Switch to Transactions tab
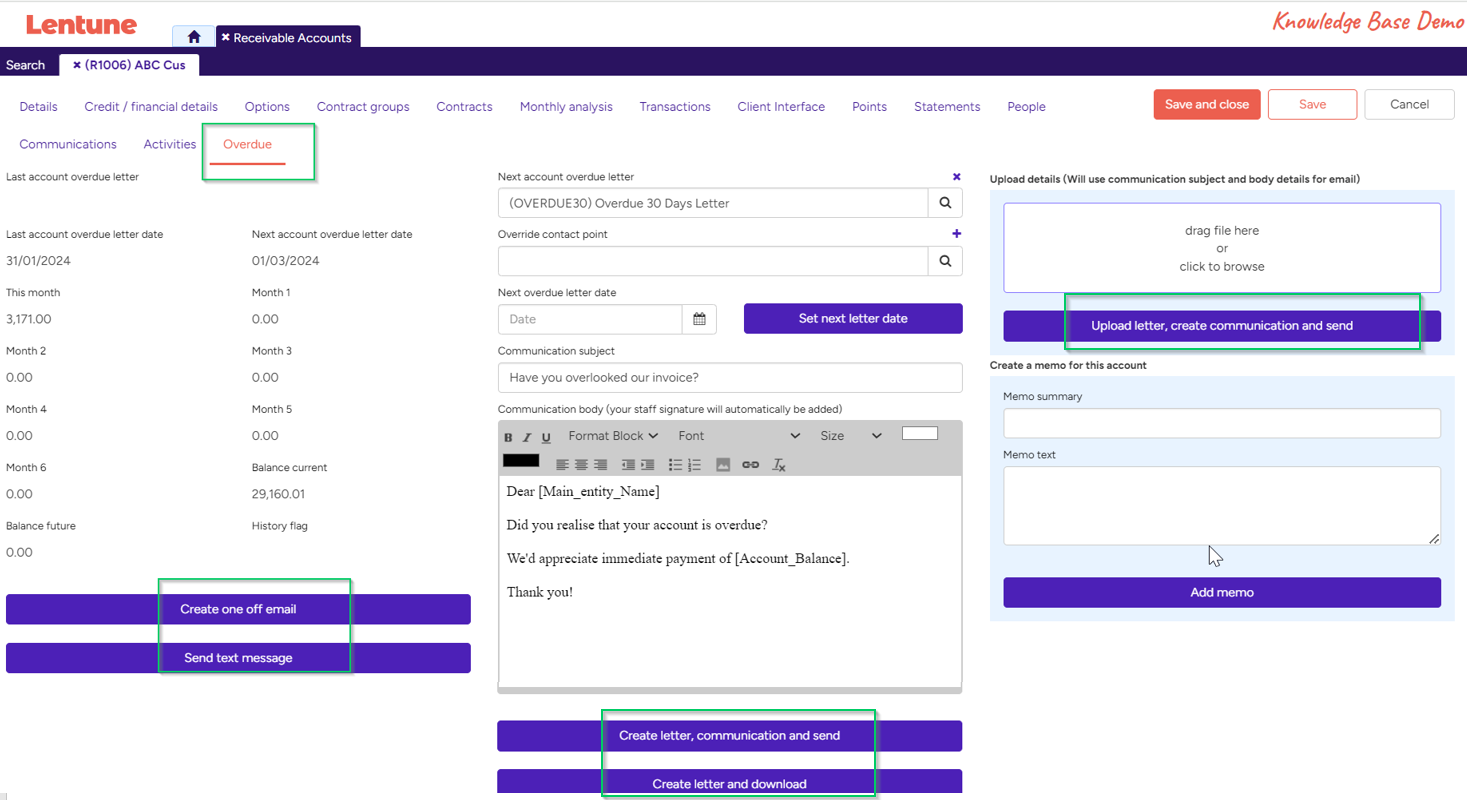1467x800 pixels. click(675, 106)
